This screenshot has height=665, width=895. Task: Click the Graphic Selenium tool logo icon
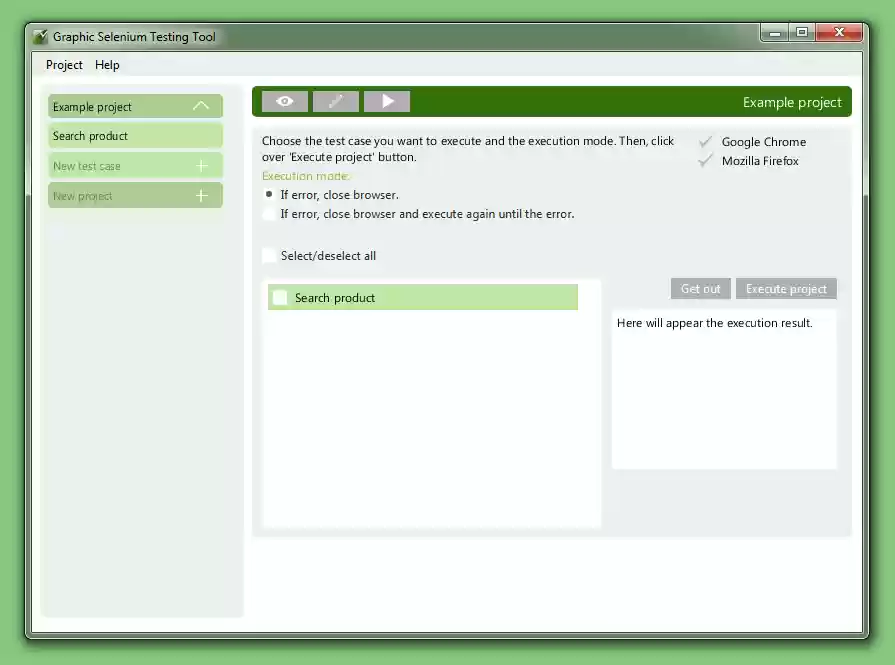(40, 36)
